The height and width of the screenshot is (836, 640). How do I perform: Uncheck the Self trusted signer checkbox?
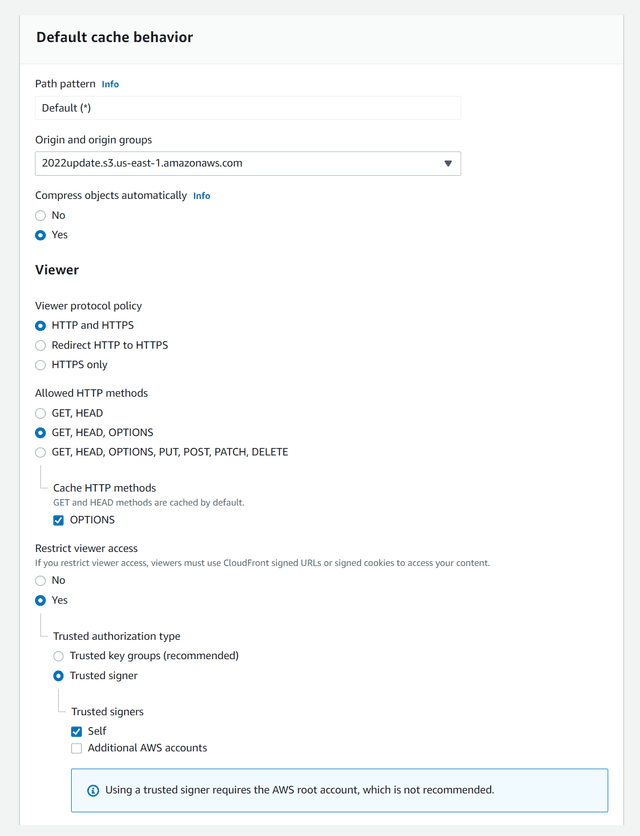click(x=77, y=732)
